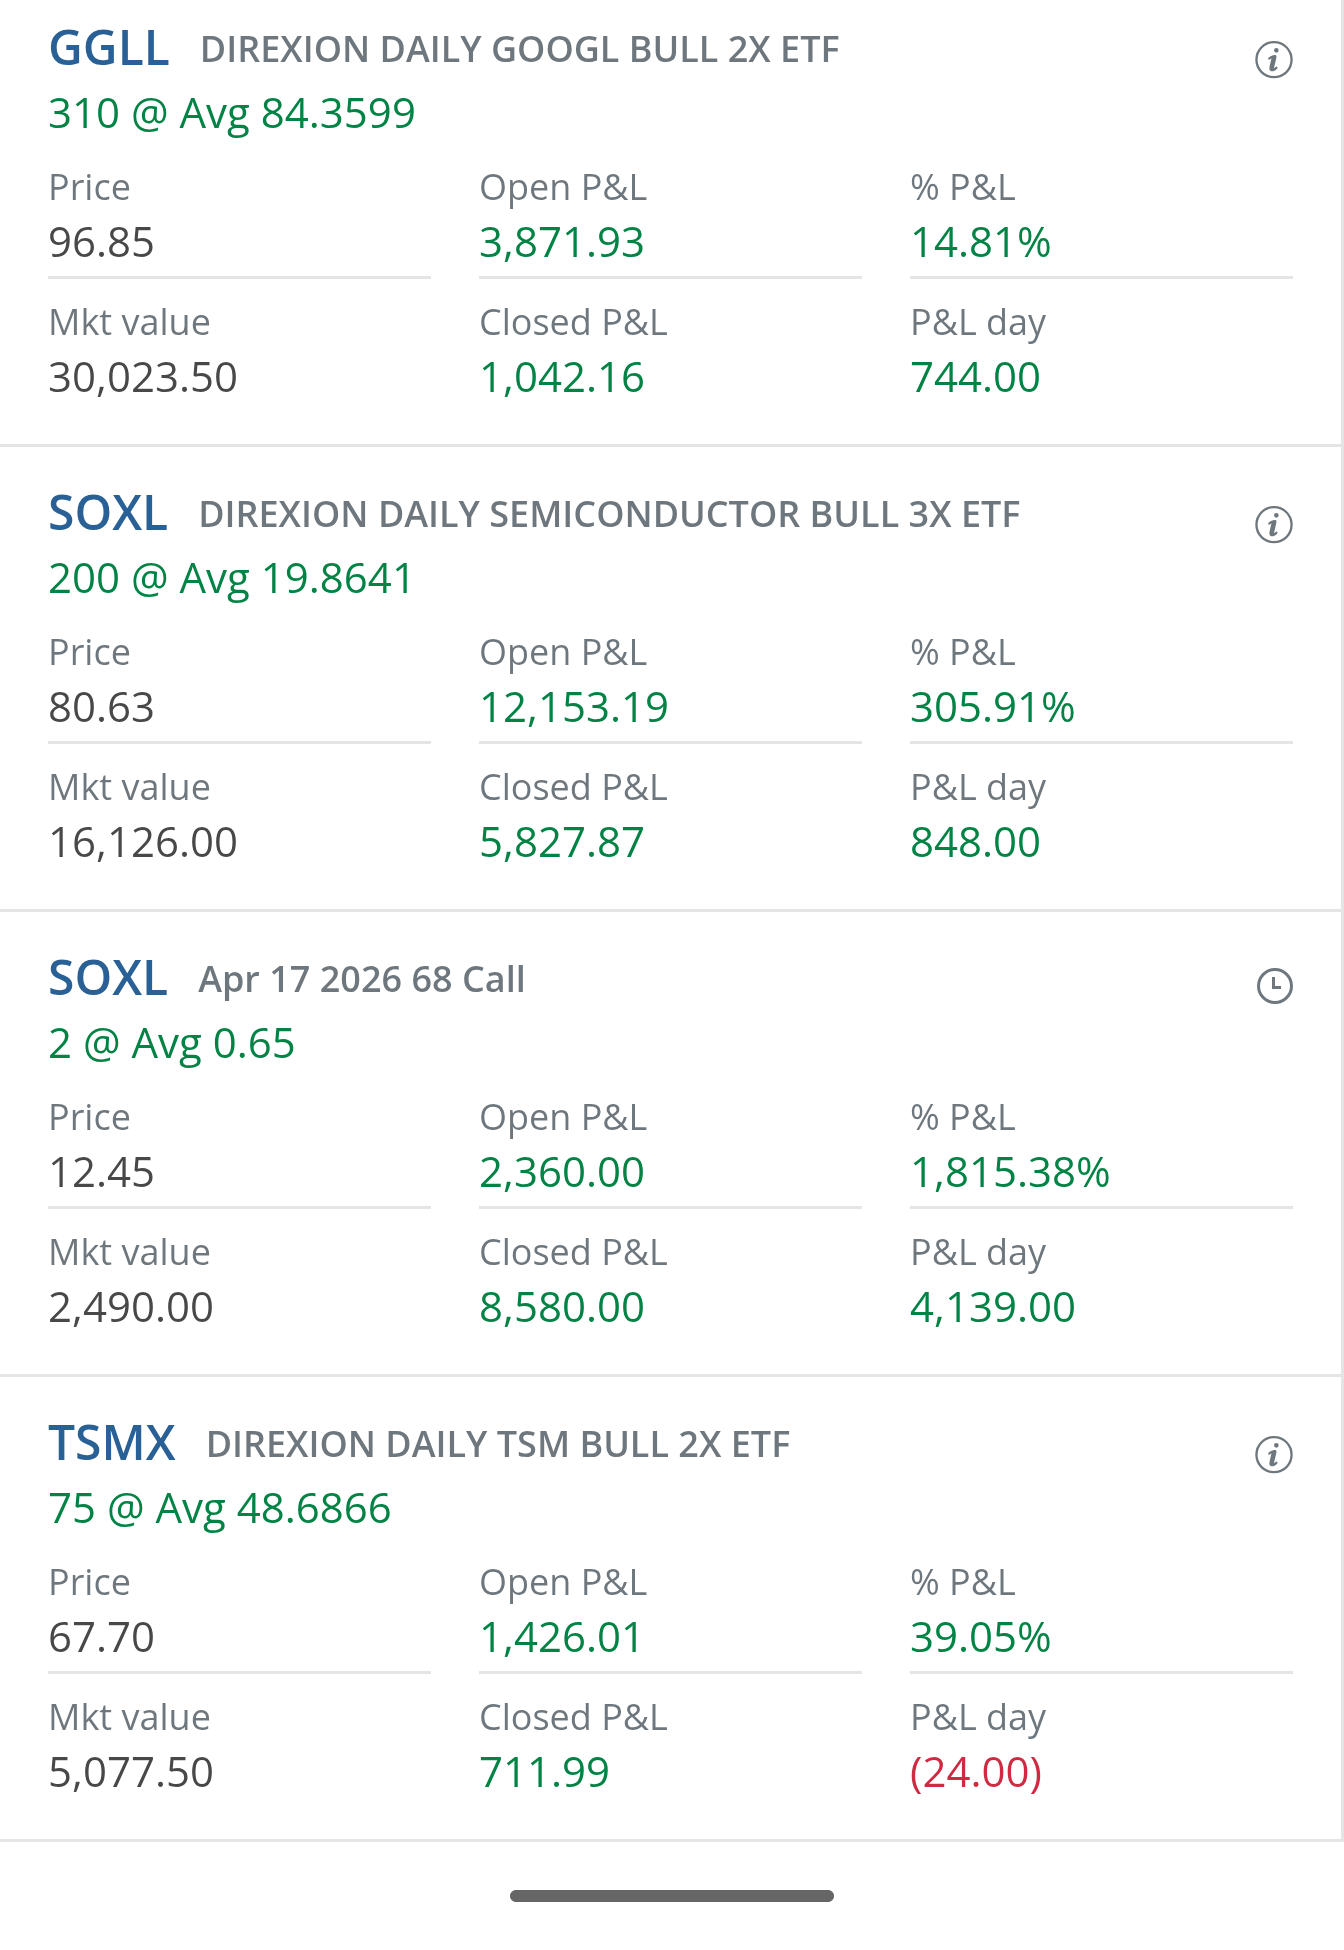Screen dimensions: 1344x1950
Task: Open SOXL ticker for the Semiconductor Bull ETF
Action: point(108,514)
